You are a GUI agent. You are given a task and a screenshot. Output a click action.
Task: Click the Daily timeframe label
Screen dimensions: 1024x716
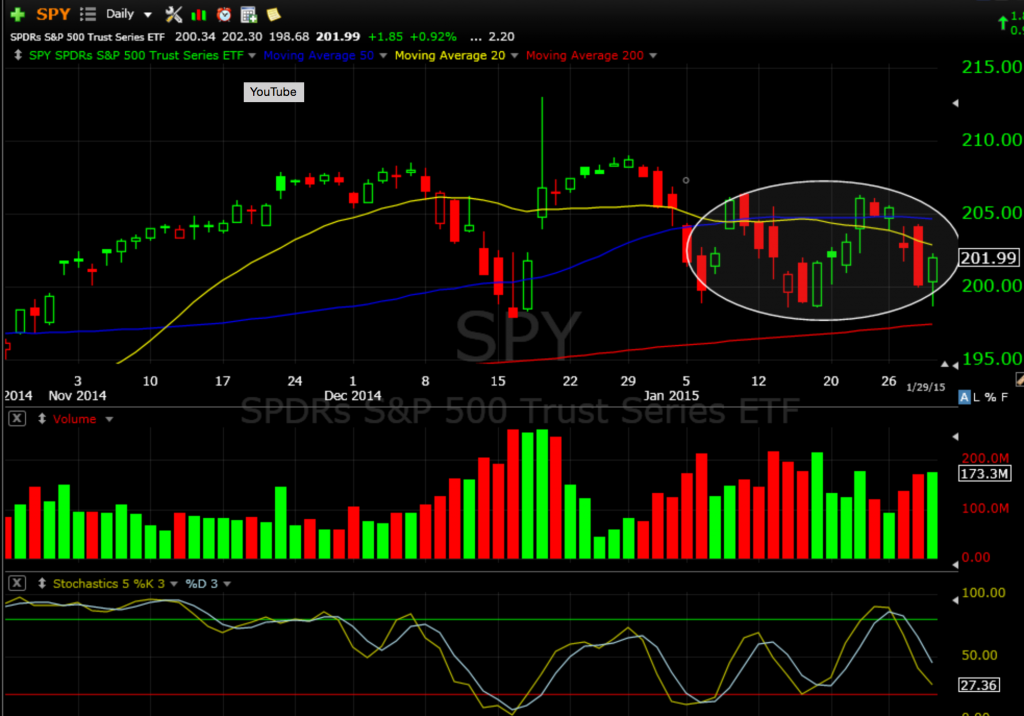point(120,14)
